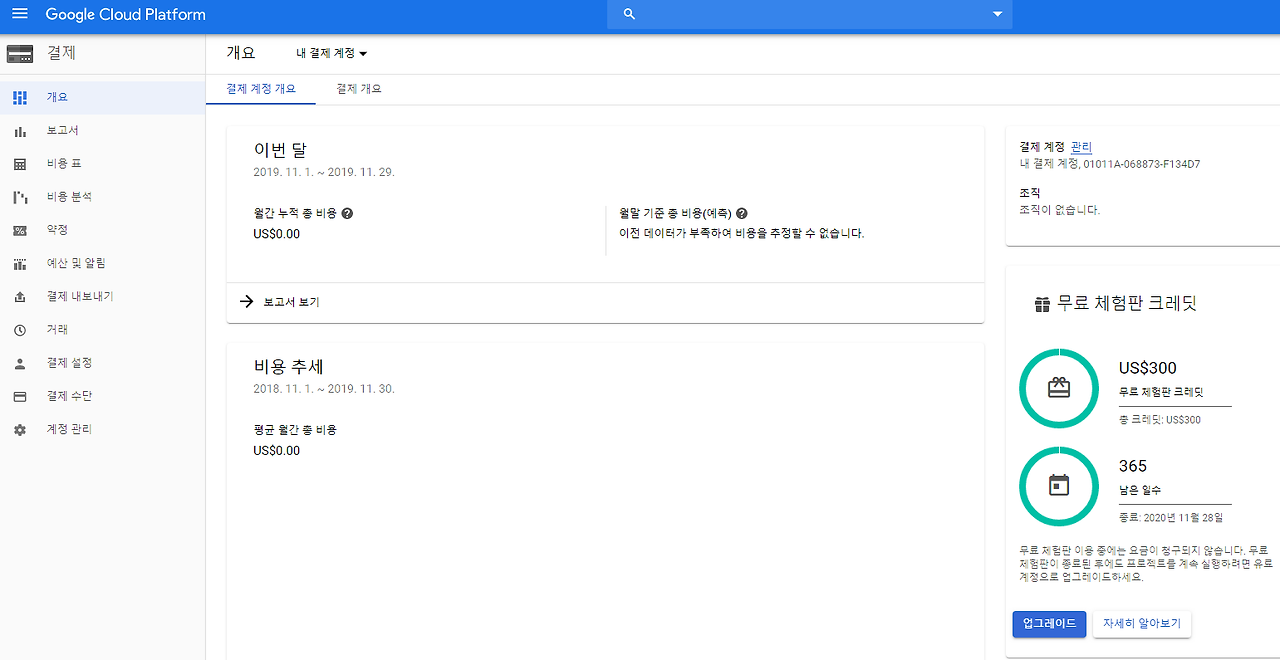1280x660 pixels.
Task: Click the 예산 및 알림 icon
Action: point(20,264)
